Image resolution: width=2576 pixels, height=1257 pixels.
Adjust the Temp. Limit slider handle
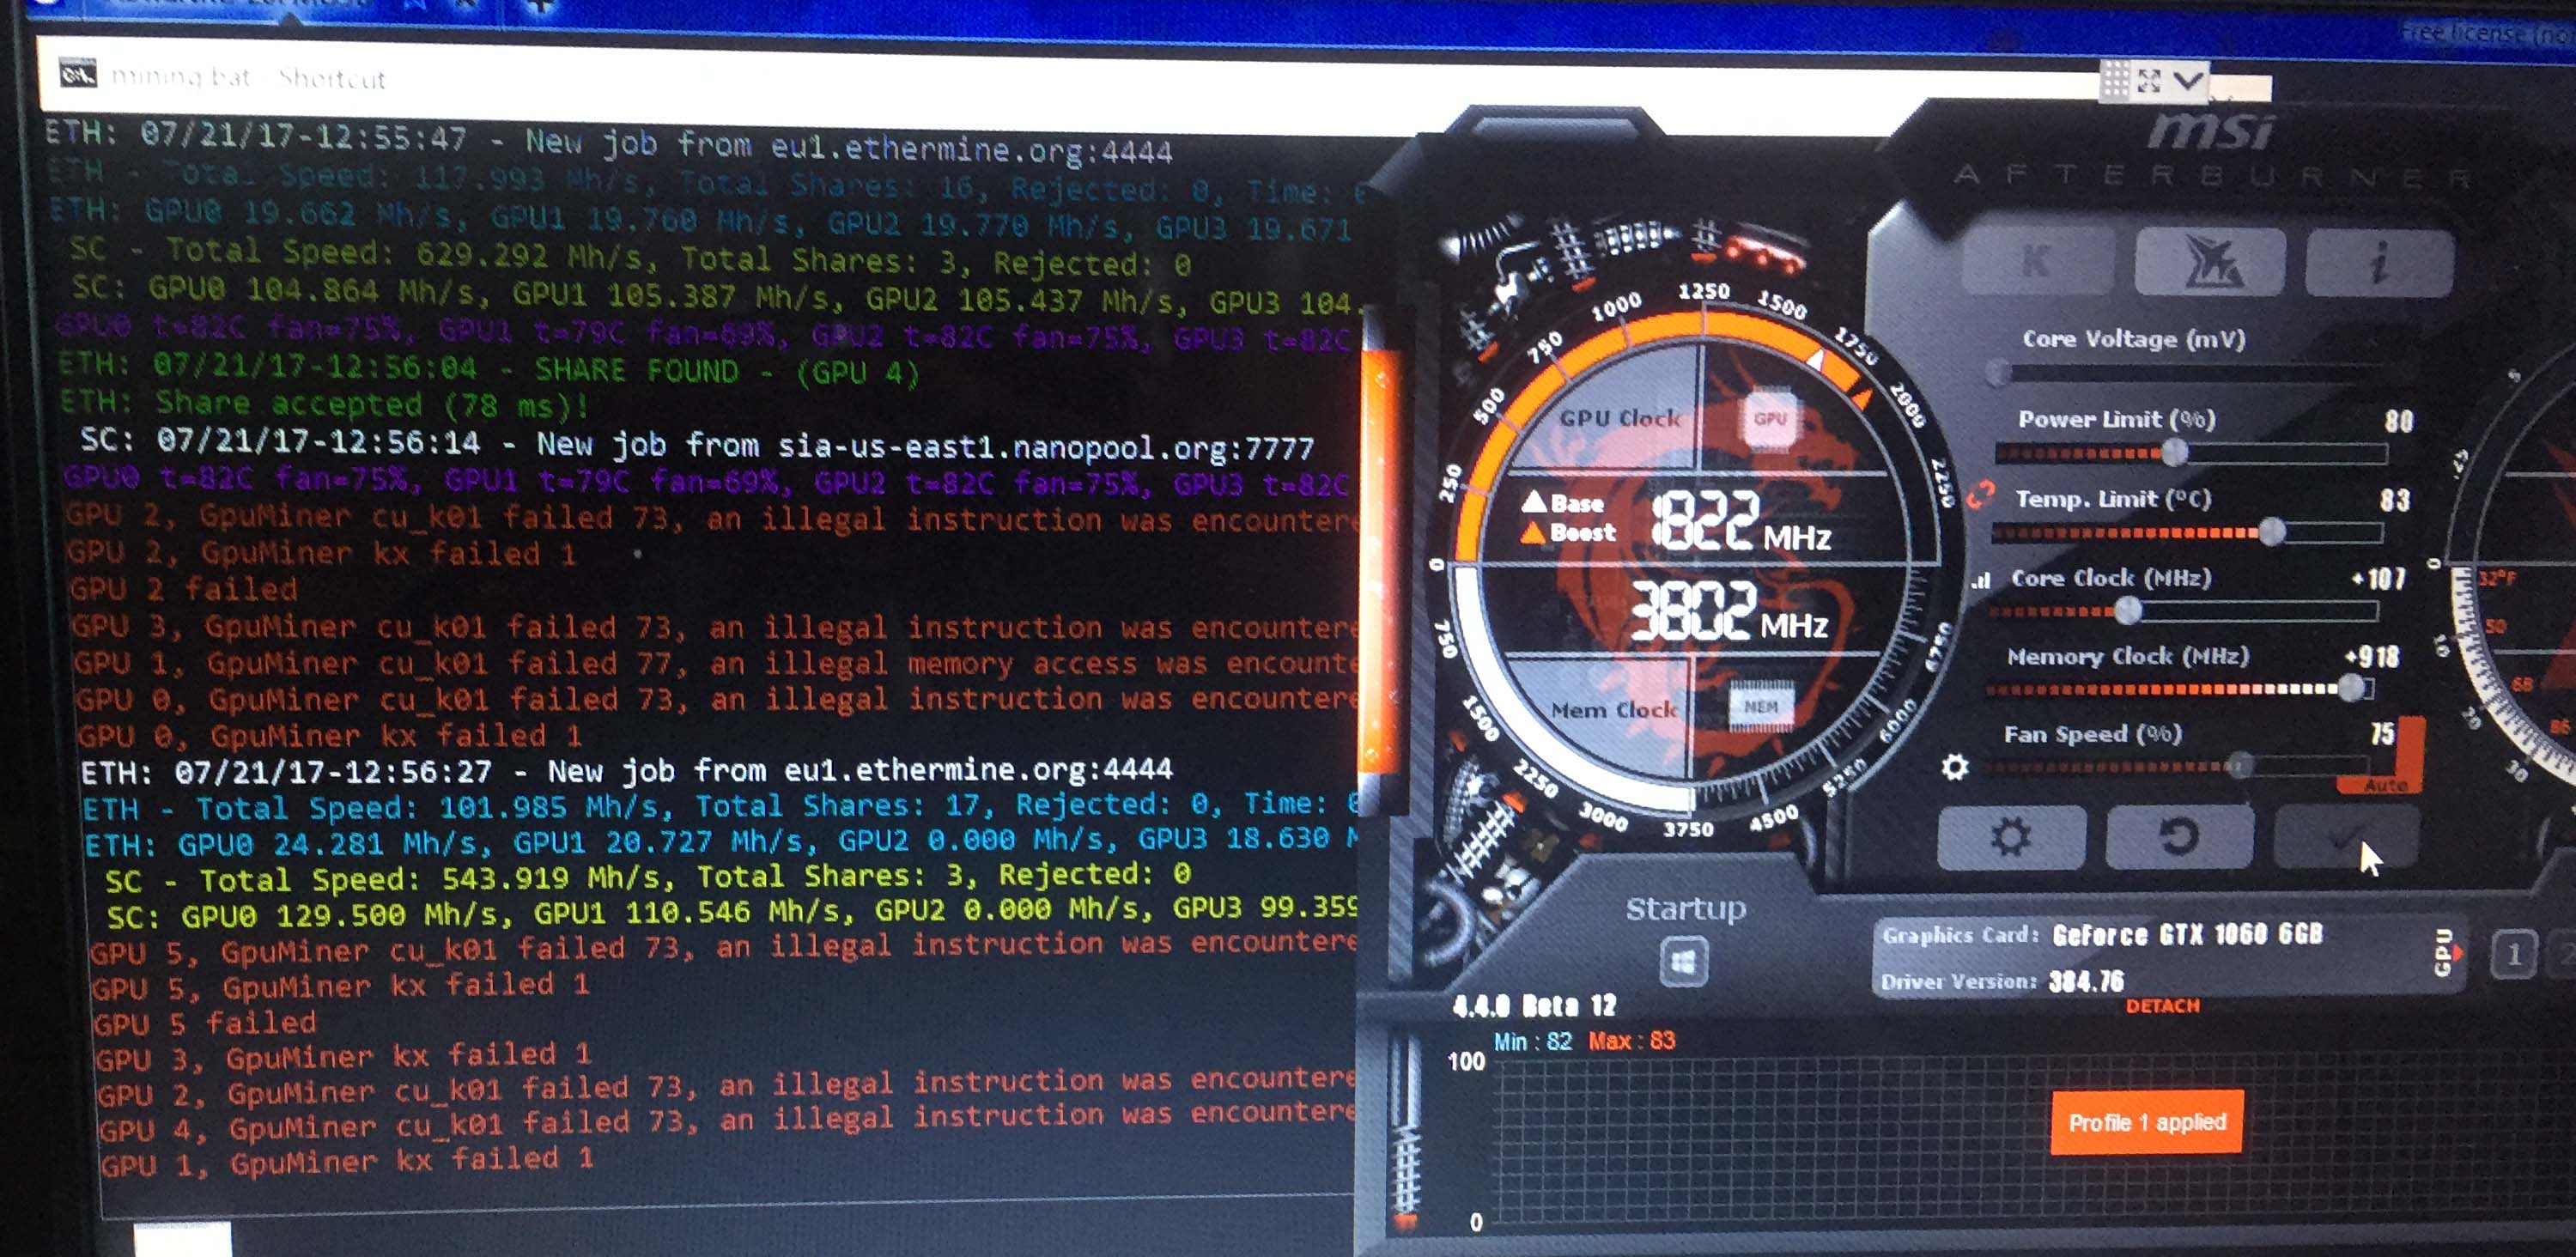click(2271, 531)
